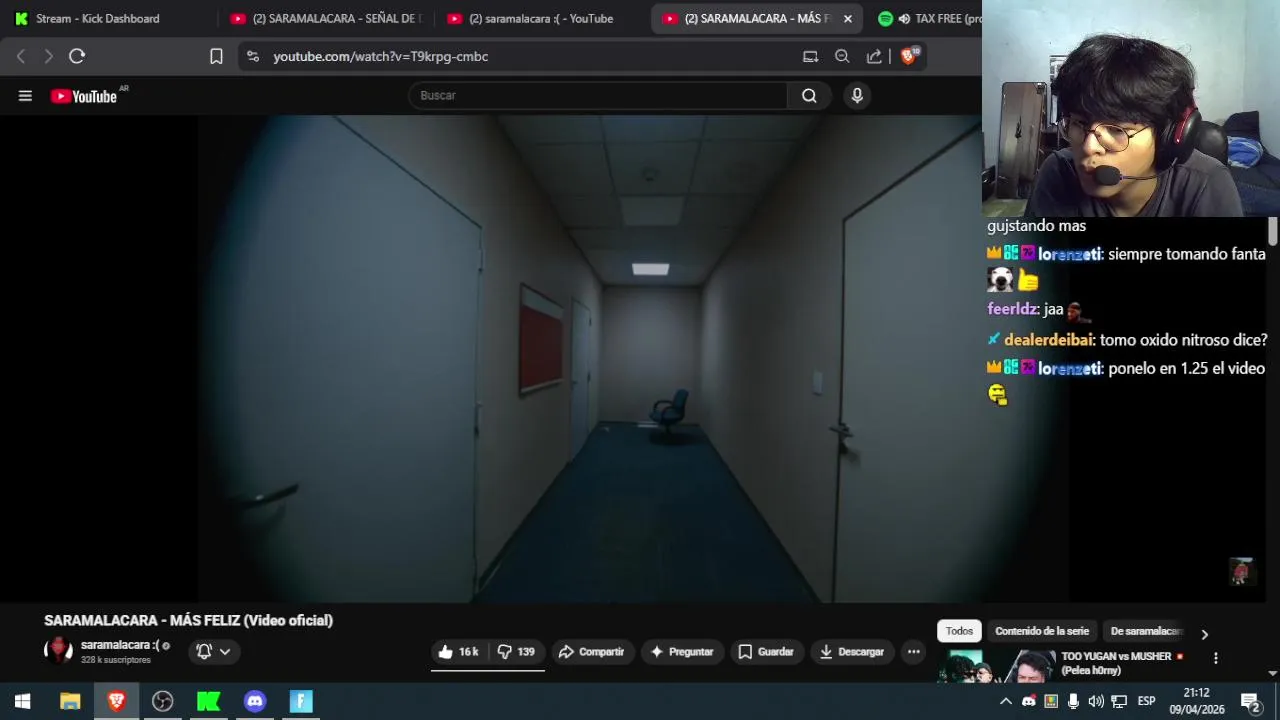Open the YouTube guide hamburger menu
1280x720 pixels.
25,96
